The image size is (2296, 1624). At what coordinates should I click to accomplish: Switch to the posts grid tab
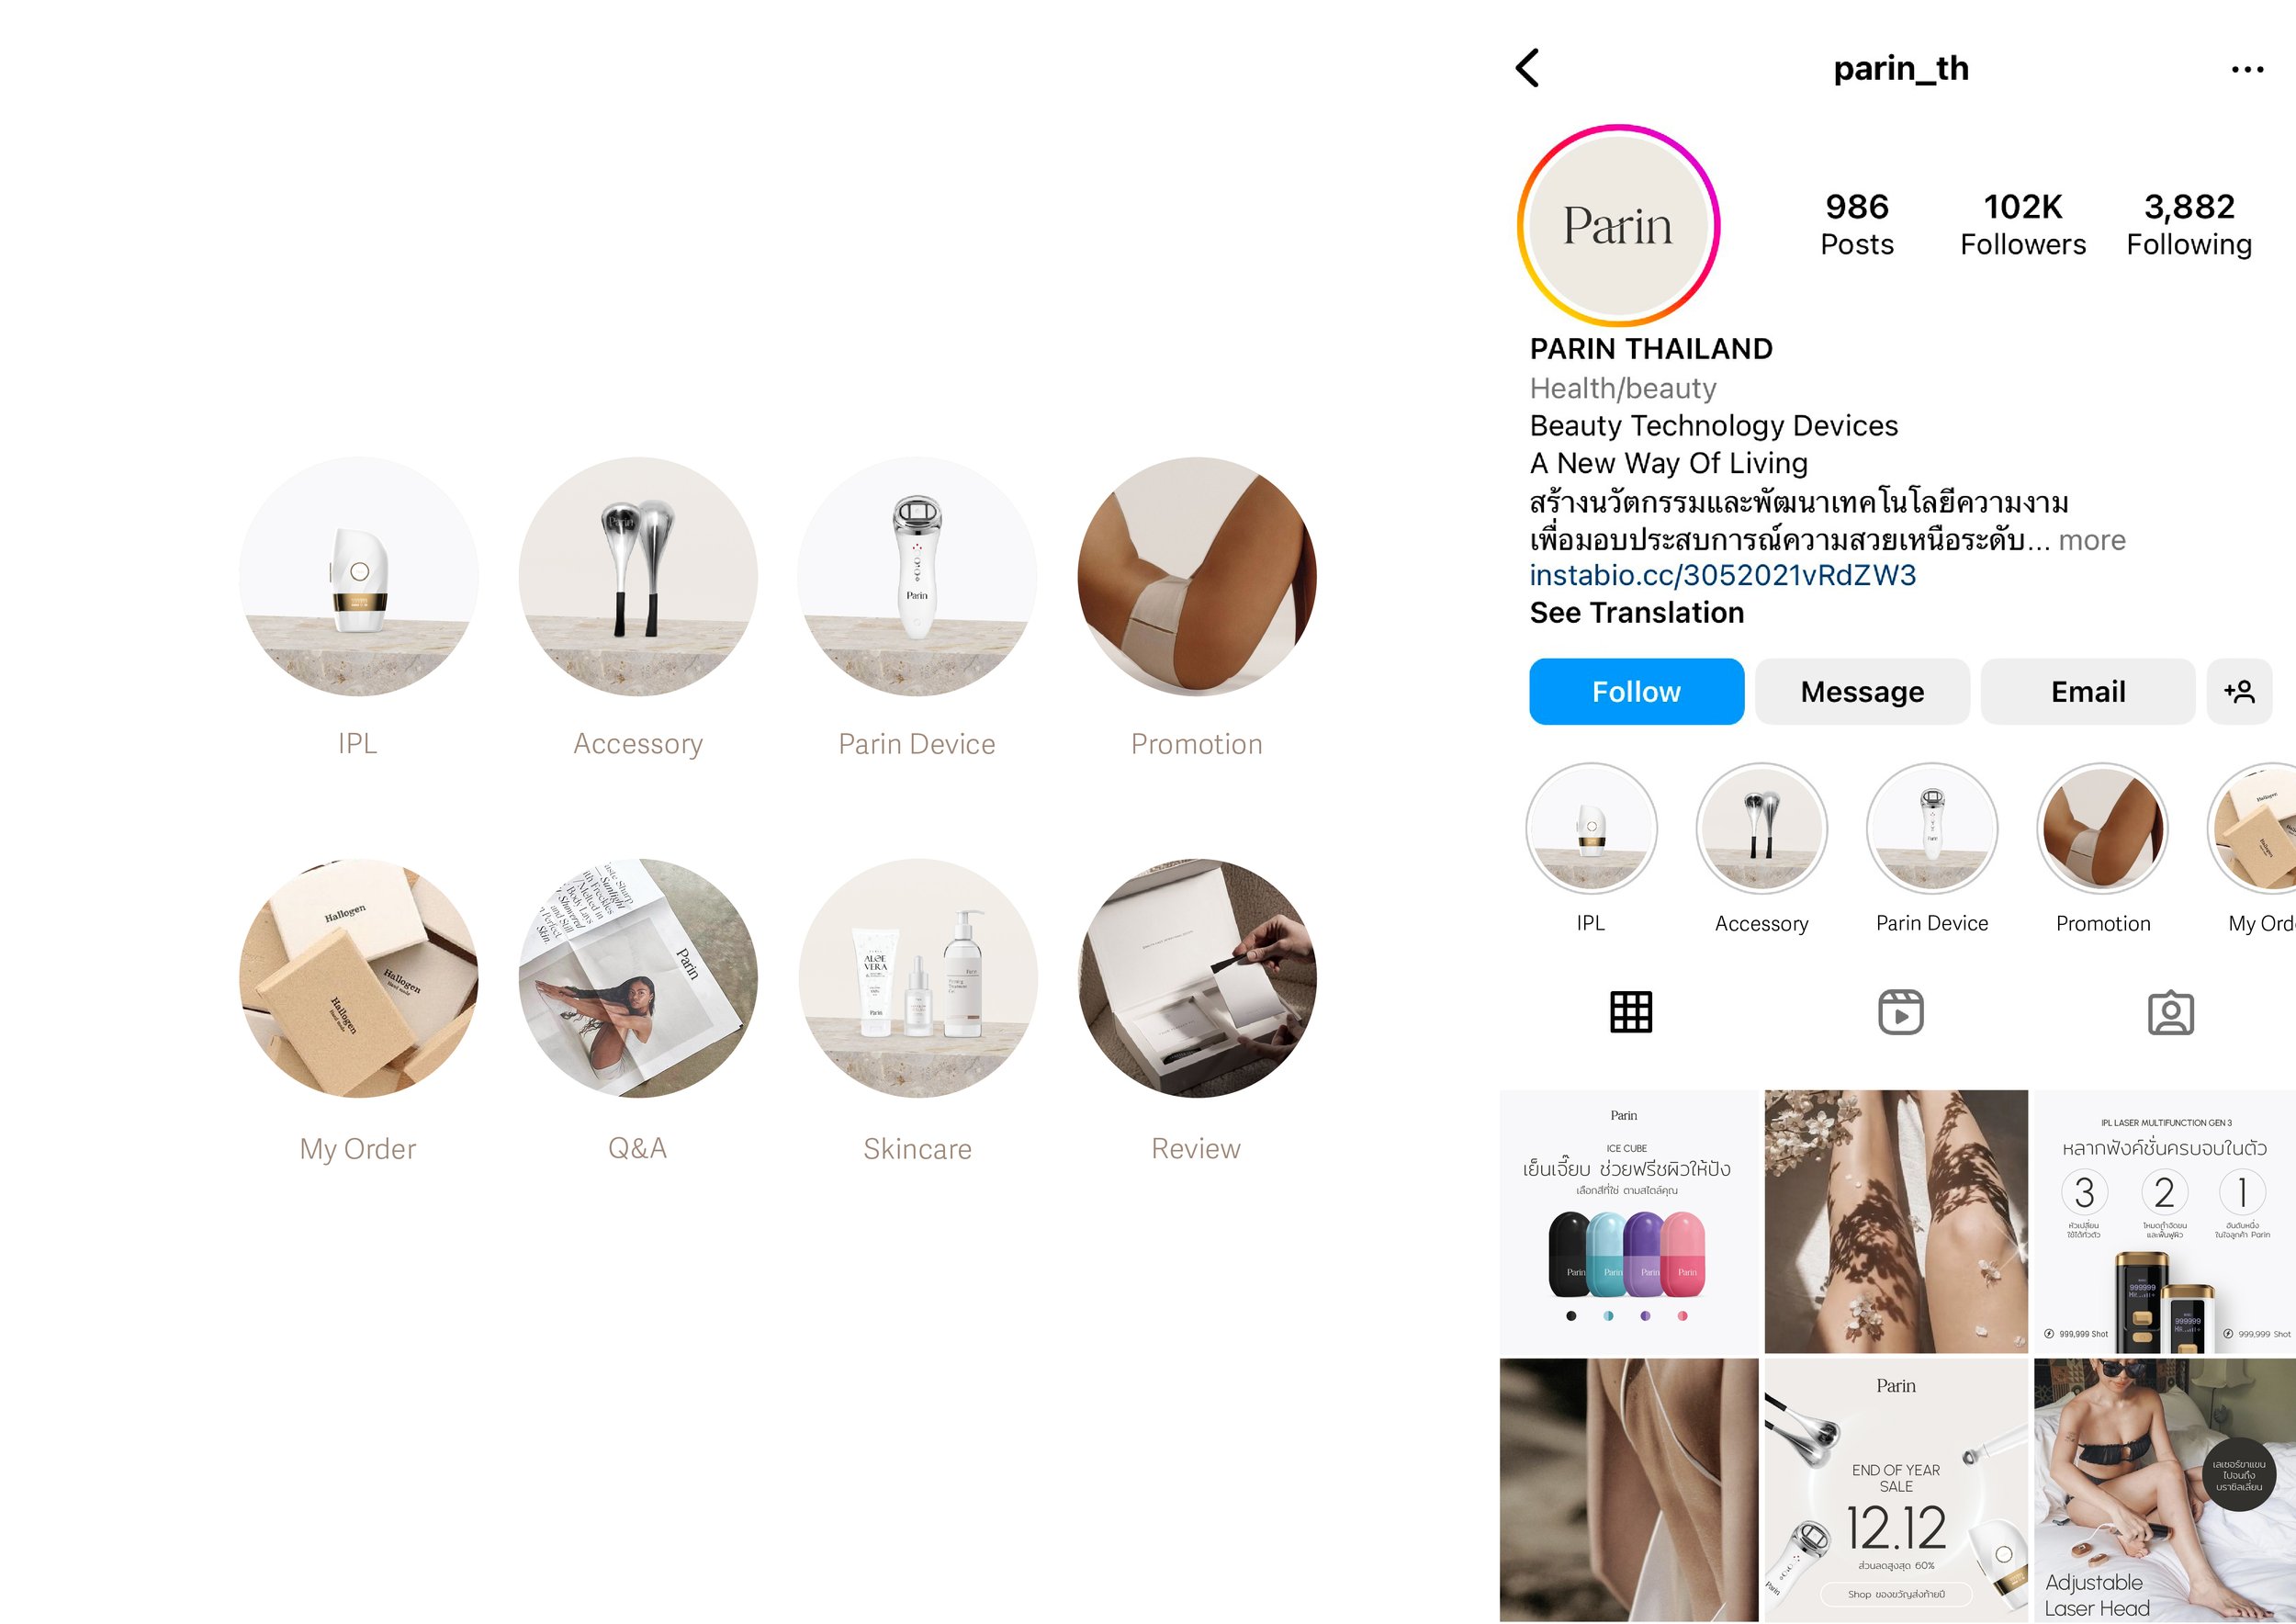[1631, 1012]
